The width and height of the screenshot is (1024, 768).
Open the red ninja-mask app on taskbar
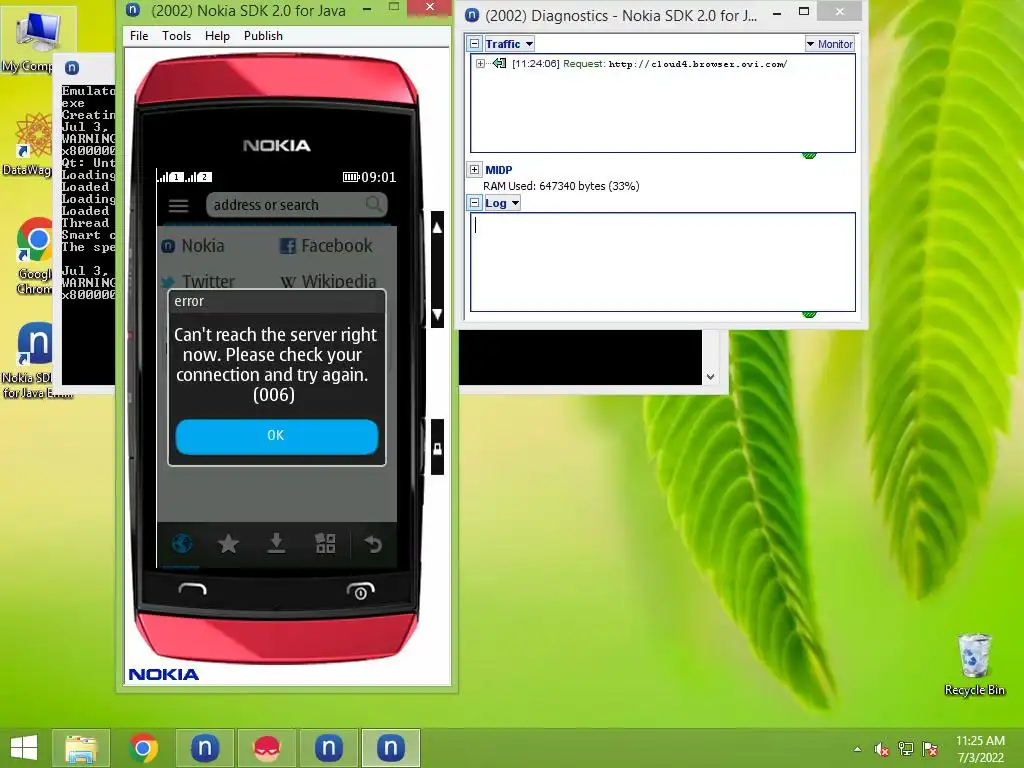pos(267,748)
